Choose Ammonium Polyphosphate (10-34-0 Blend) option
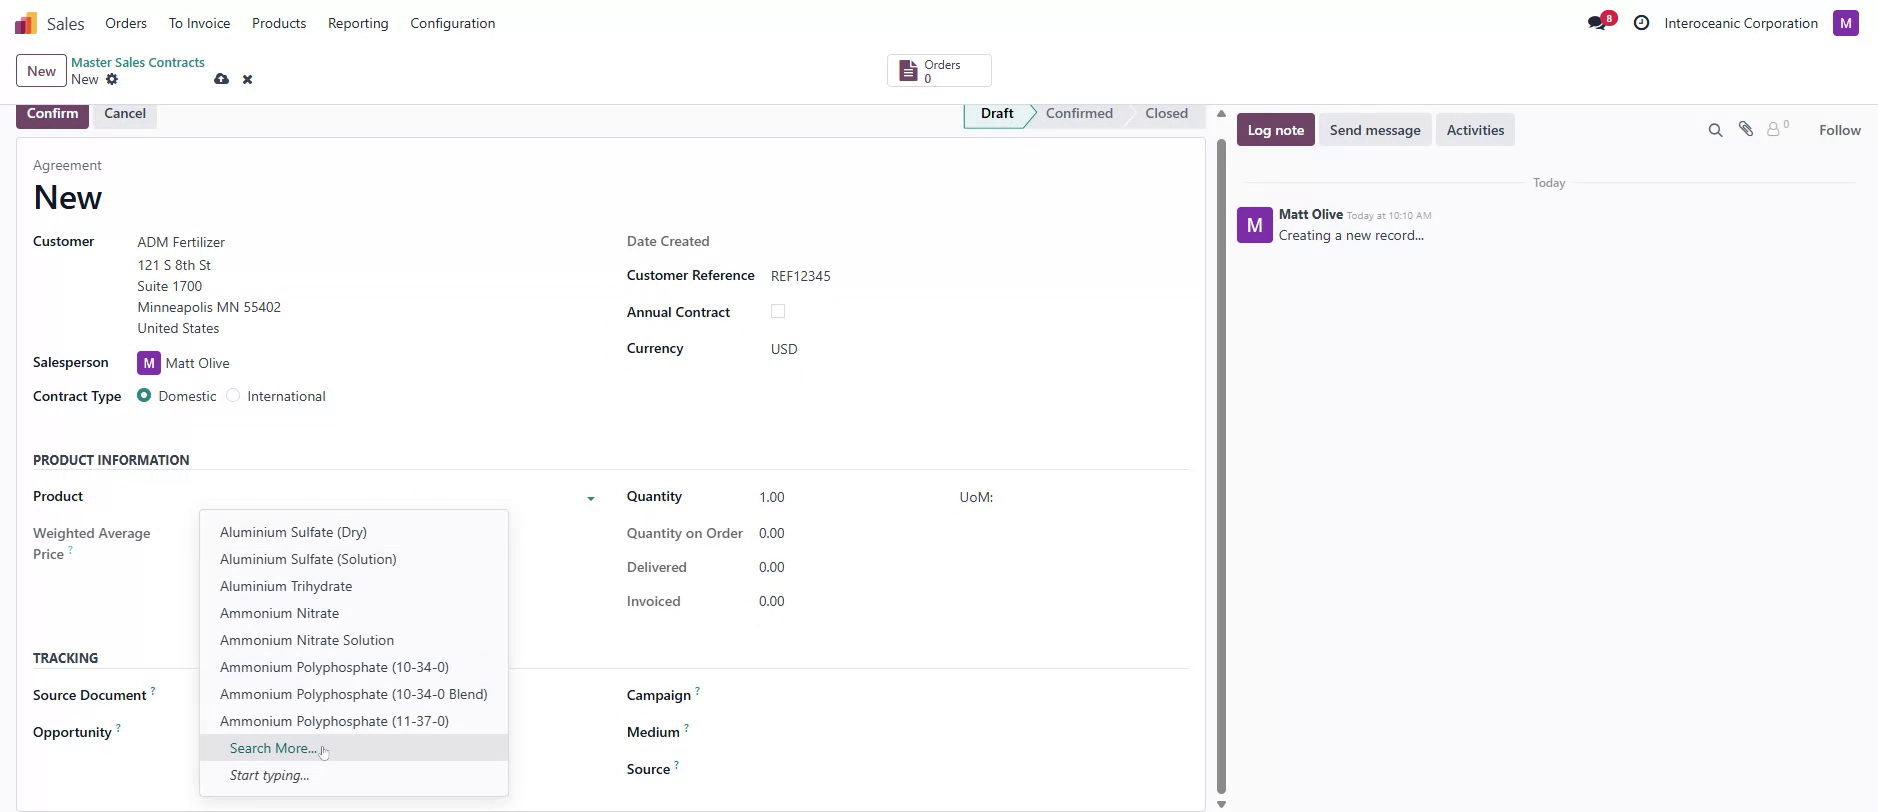This screenshot has height=812, width=1878. 354,694
